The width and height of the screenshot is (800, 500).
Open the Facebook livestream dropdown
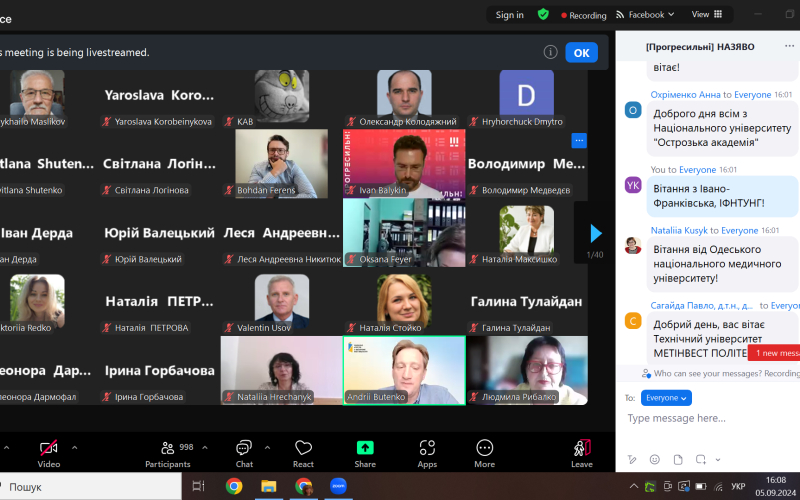(x=645, y=15)
